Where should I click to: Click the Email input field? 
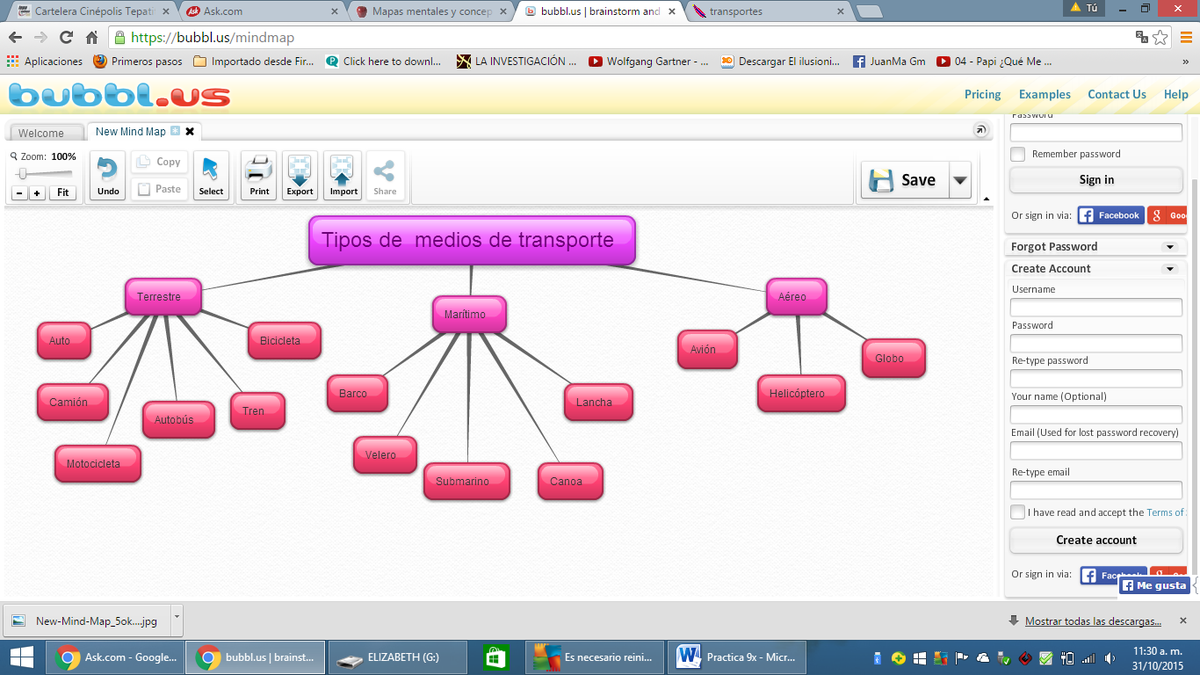coord(1096,451)
